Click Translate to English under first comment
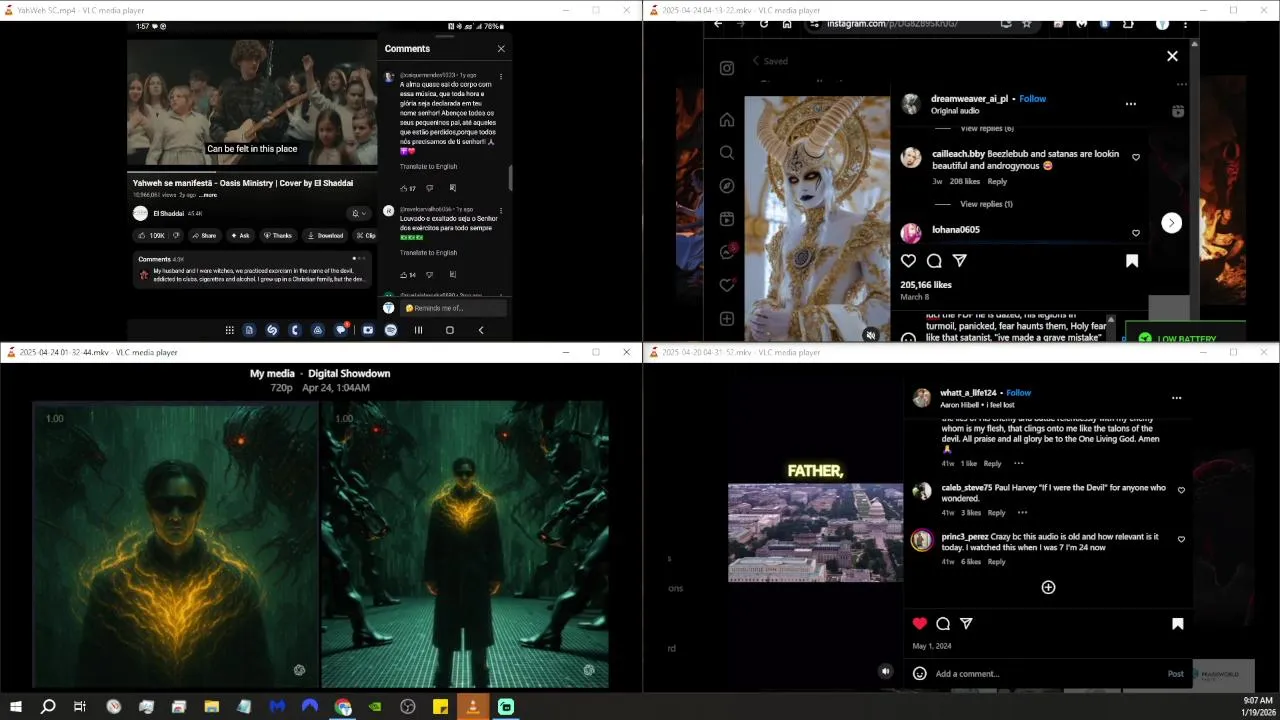1280x720 pixels. 428,166
